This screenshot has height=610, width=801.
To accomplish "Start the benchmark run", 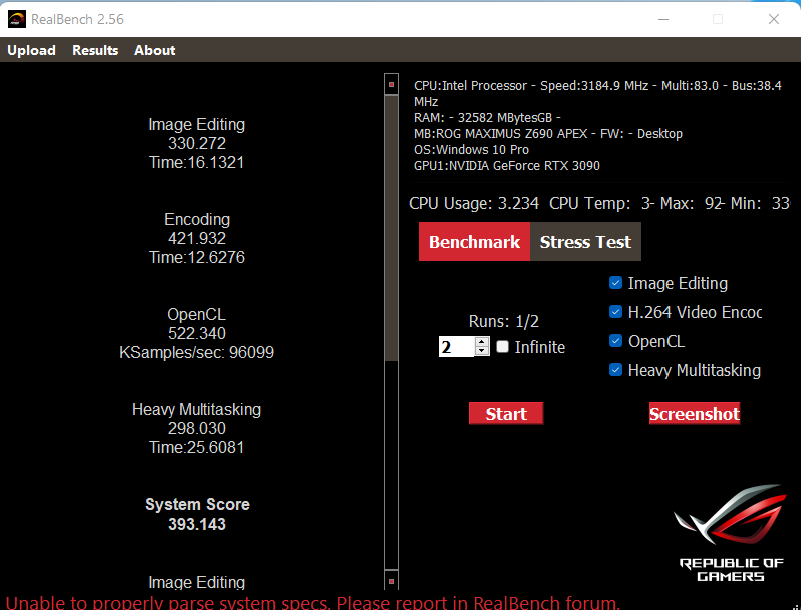I will (506, 413).
